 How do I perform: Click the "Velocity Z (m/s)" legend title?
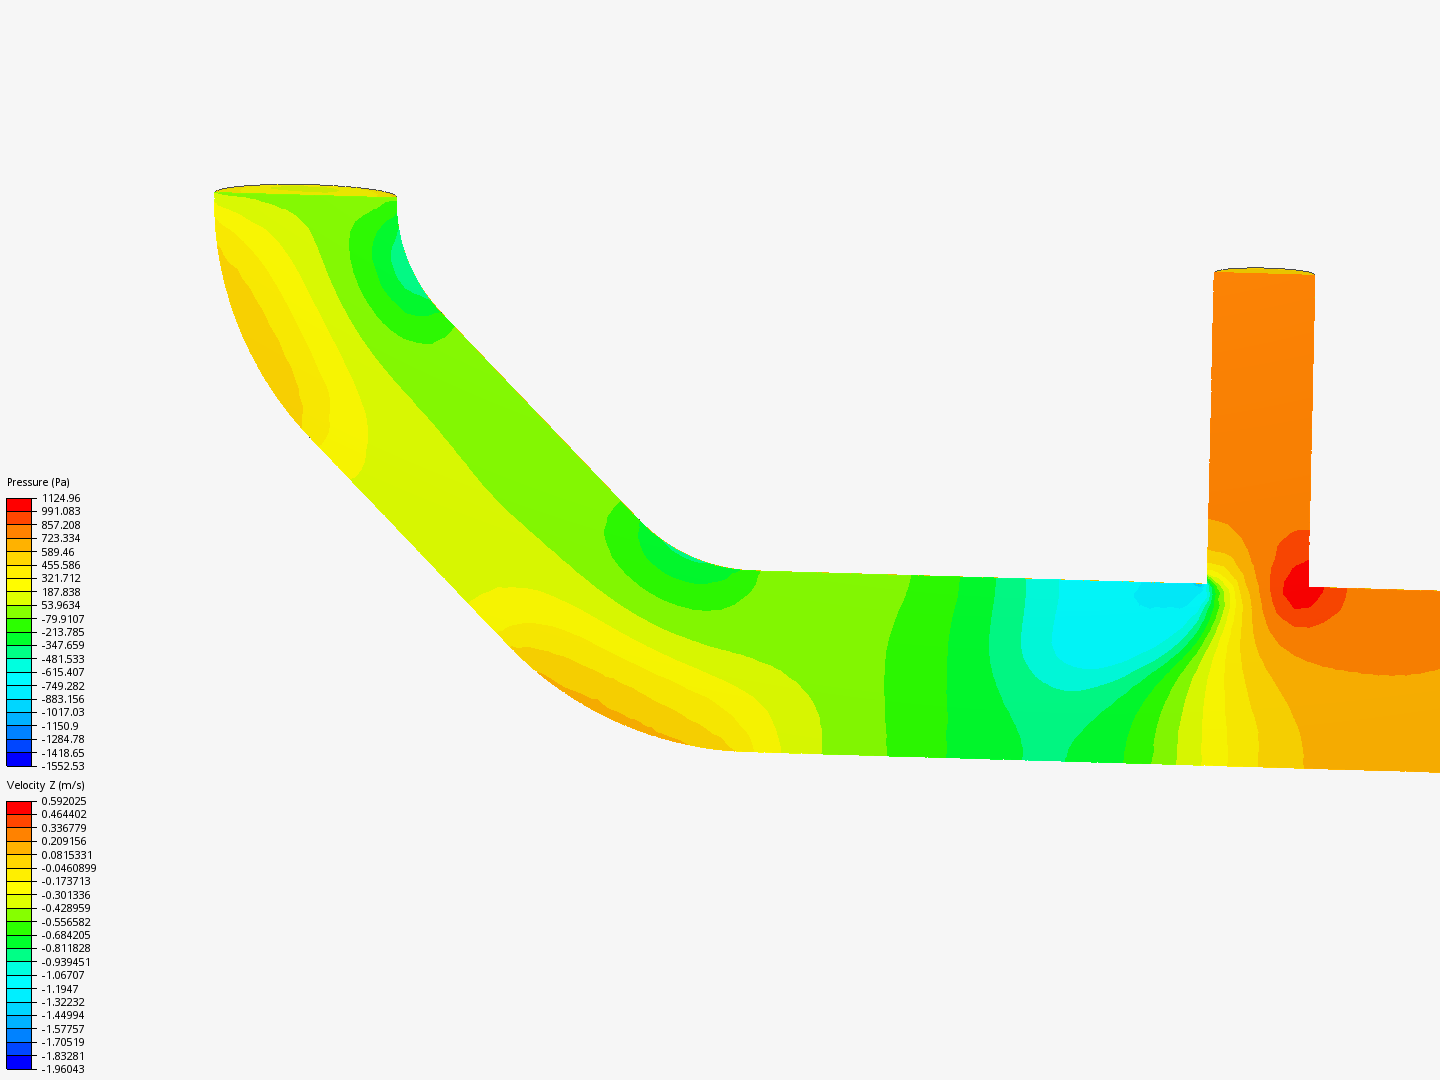46,786
